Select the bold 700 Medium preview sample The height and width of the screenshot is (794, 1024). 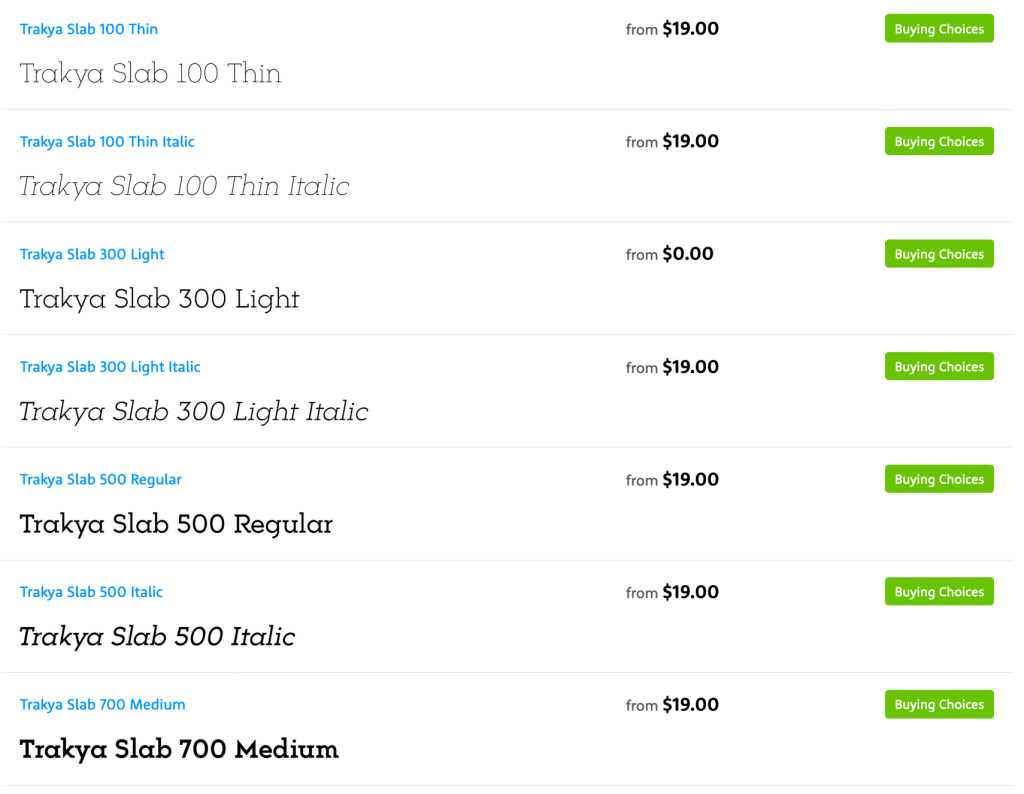point(179,750)
